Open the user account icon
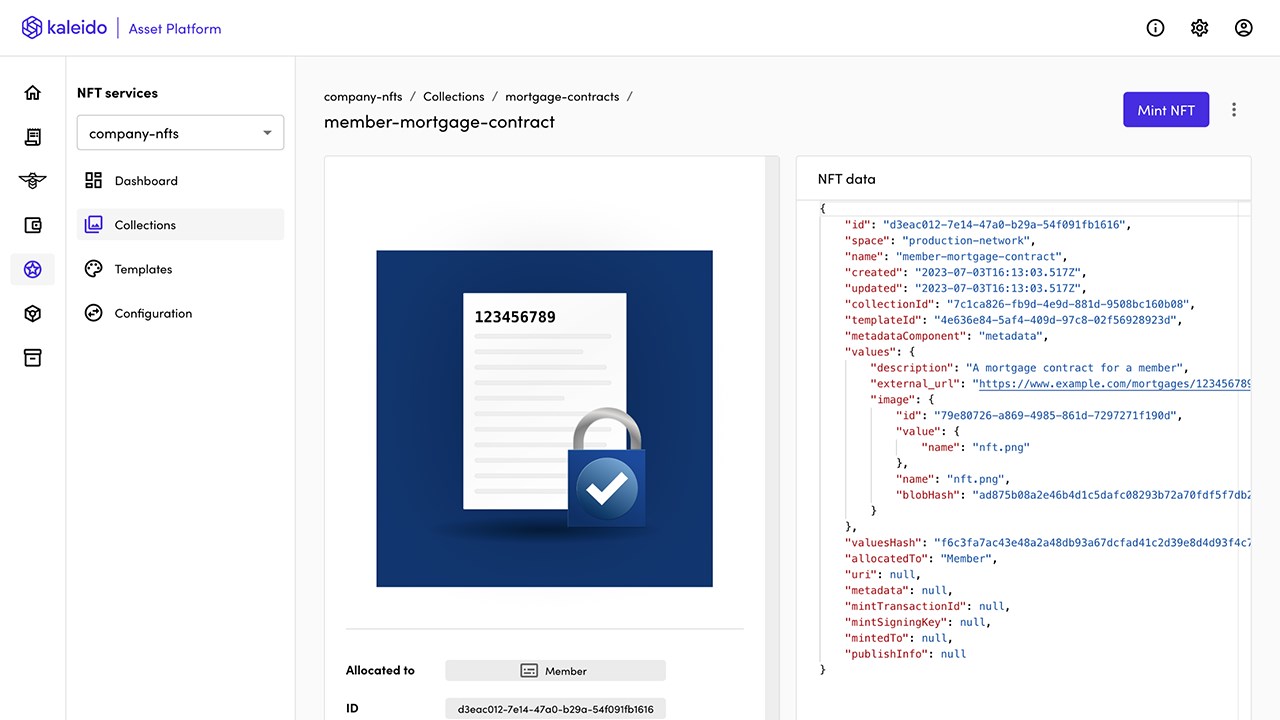 pos(1243,28)
